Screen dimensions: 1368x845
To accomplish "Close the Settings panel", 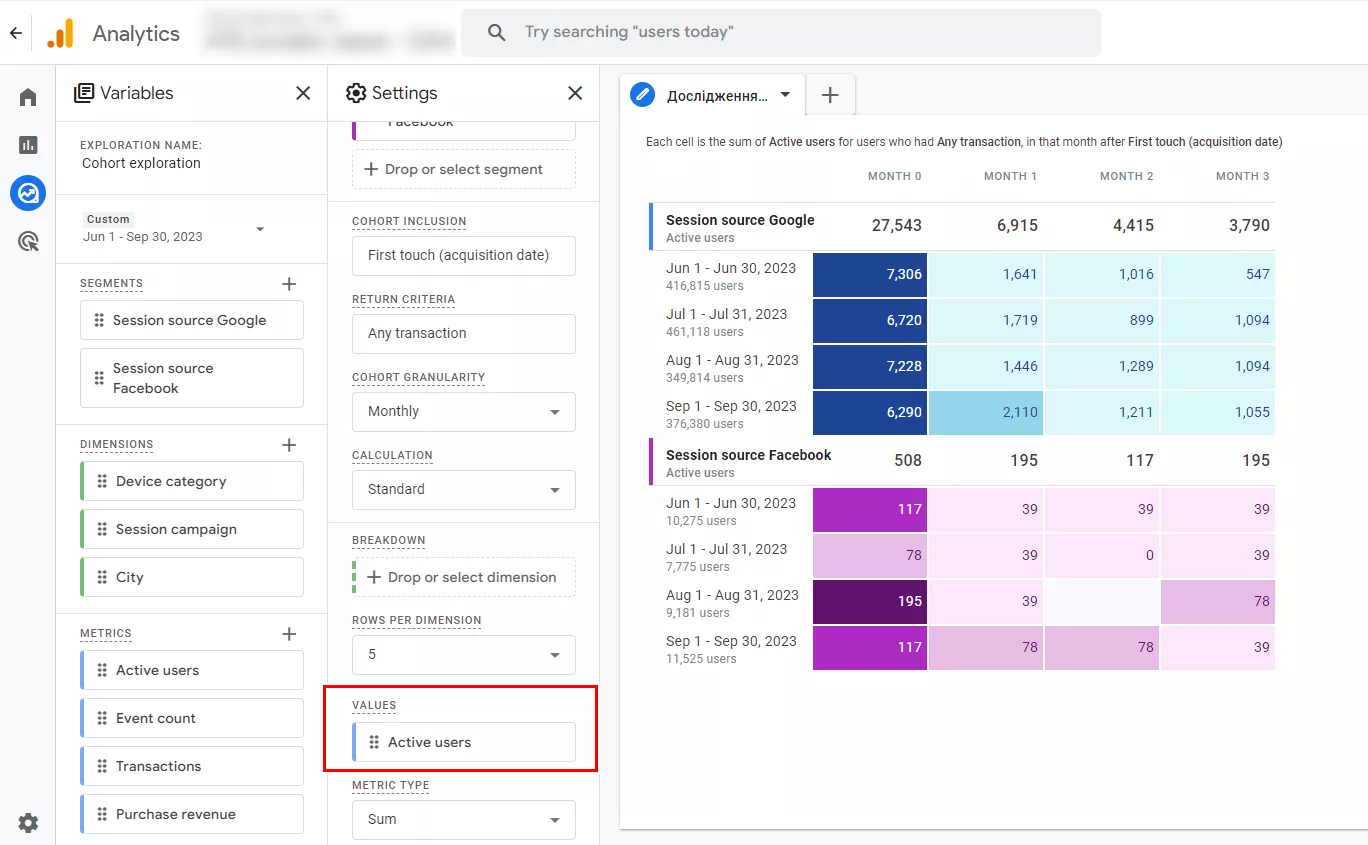I will (575, 93).
